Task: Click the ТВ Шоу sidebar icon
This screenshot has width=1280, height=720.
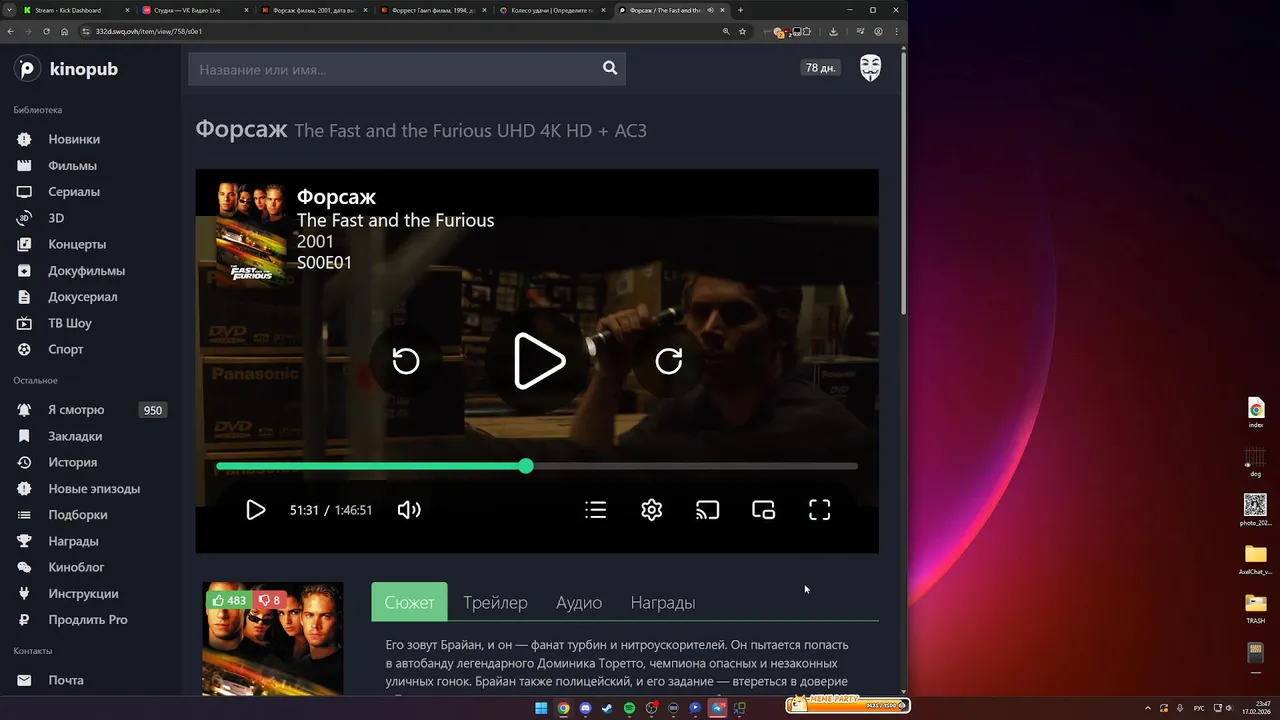Action: 25,323
